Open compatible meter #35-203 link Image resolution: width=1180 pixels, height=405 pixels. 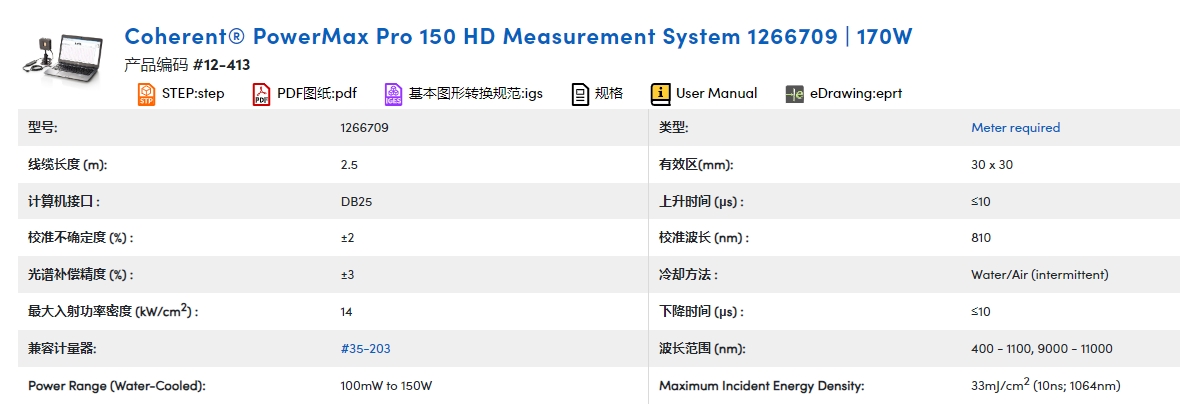366,349
